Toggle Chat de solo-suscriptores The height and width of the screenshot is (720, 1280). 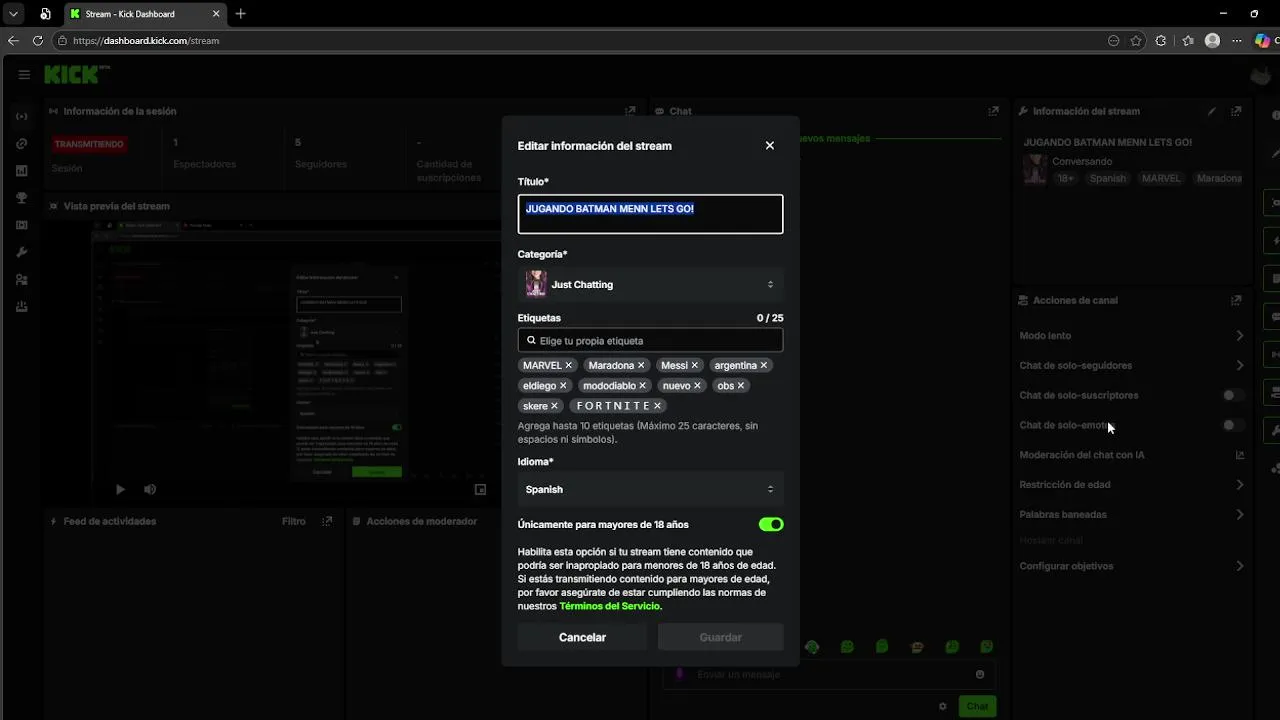click(x=1234, y=395)
